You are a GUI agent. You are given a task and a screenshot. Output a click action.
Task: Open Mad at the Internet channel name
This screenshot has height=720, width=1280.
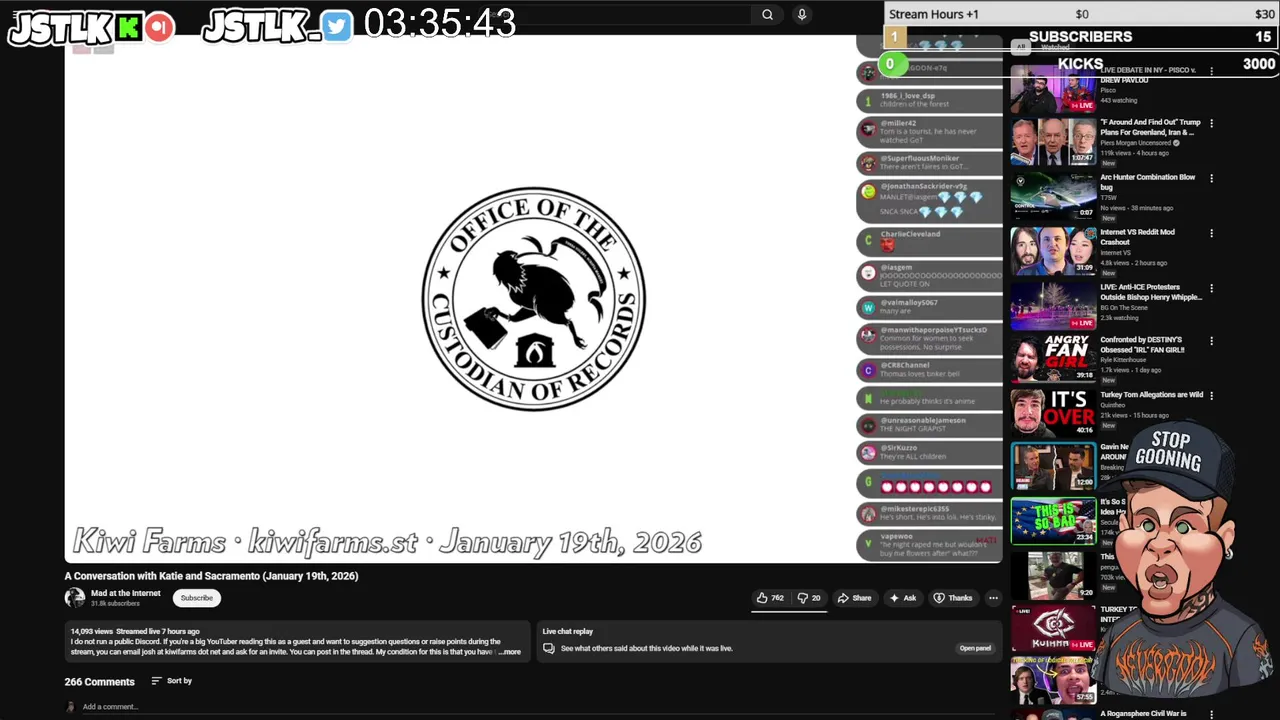point(126,593)
